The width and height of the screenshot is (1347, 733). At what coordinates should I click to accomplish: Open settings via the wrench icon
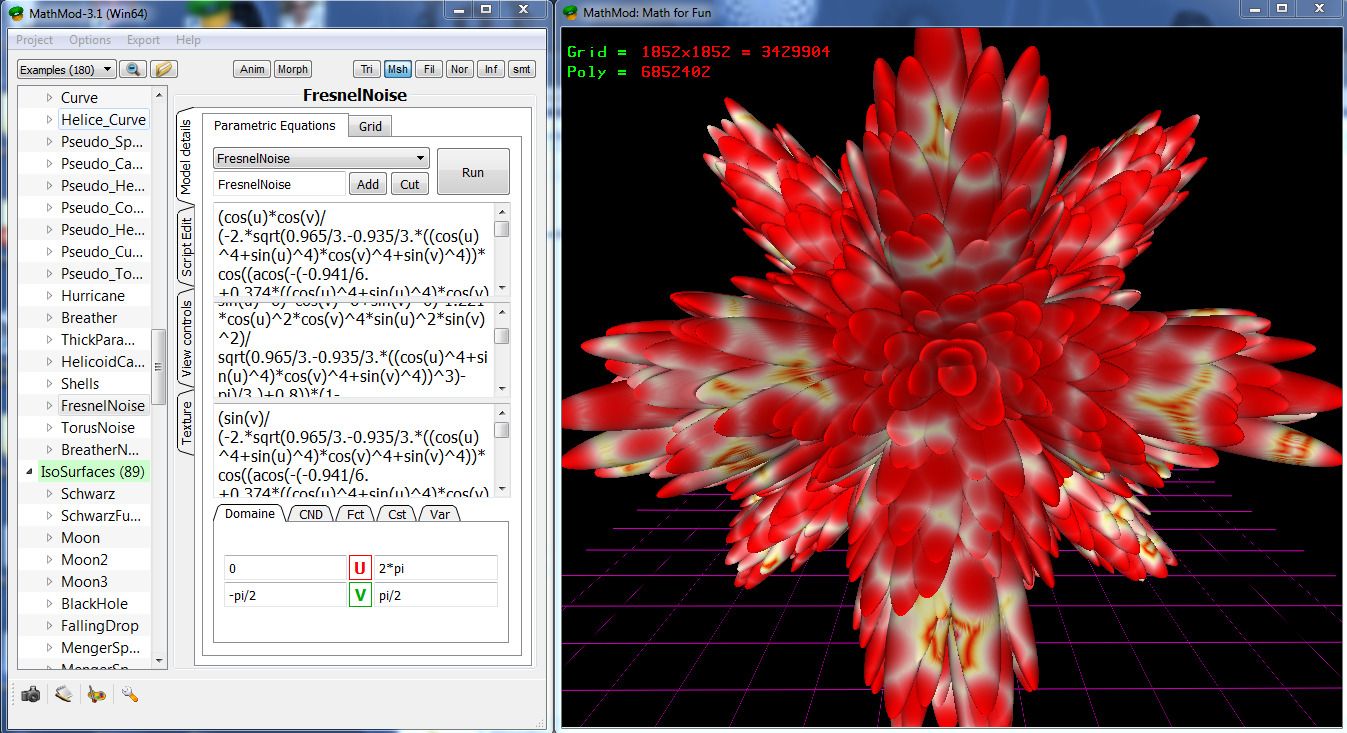click(x=128, y=693)
